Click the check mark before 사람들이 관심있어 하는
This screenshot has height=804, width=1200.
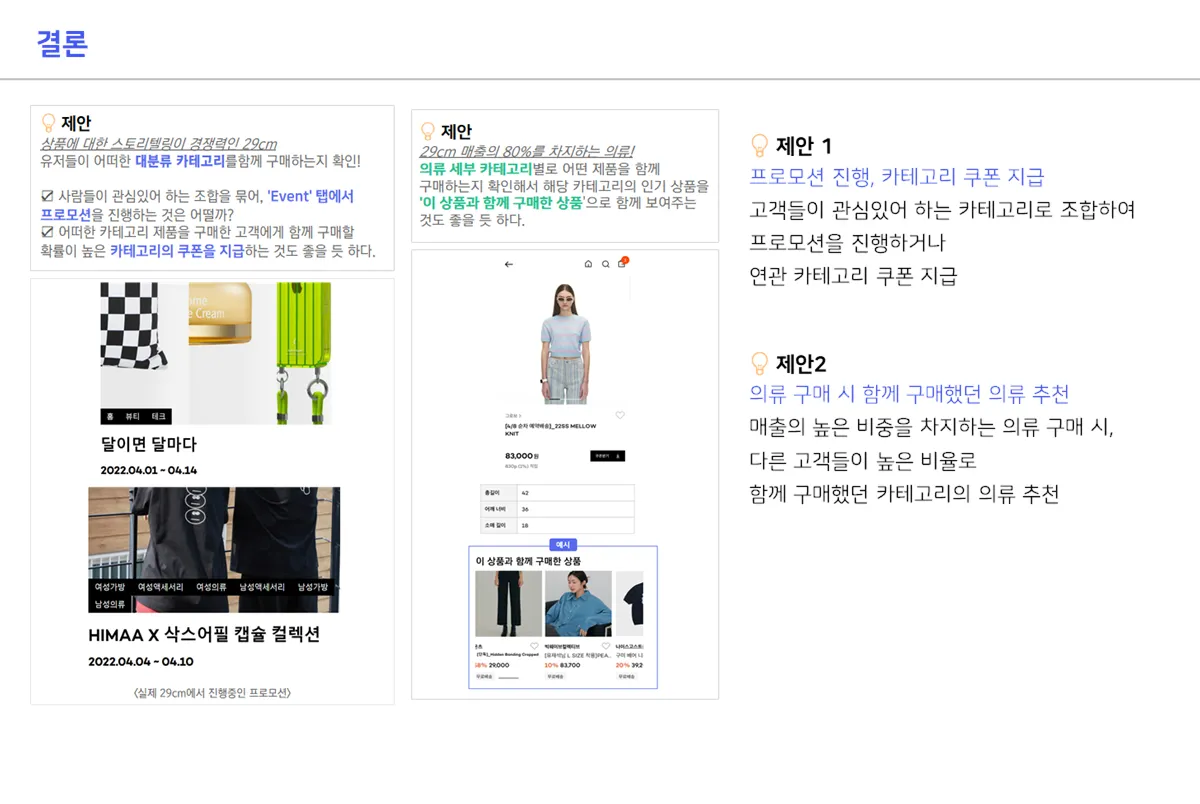point(47,196)
